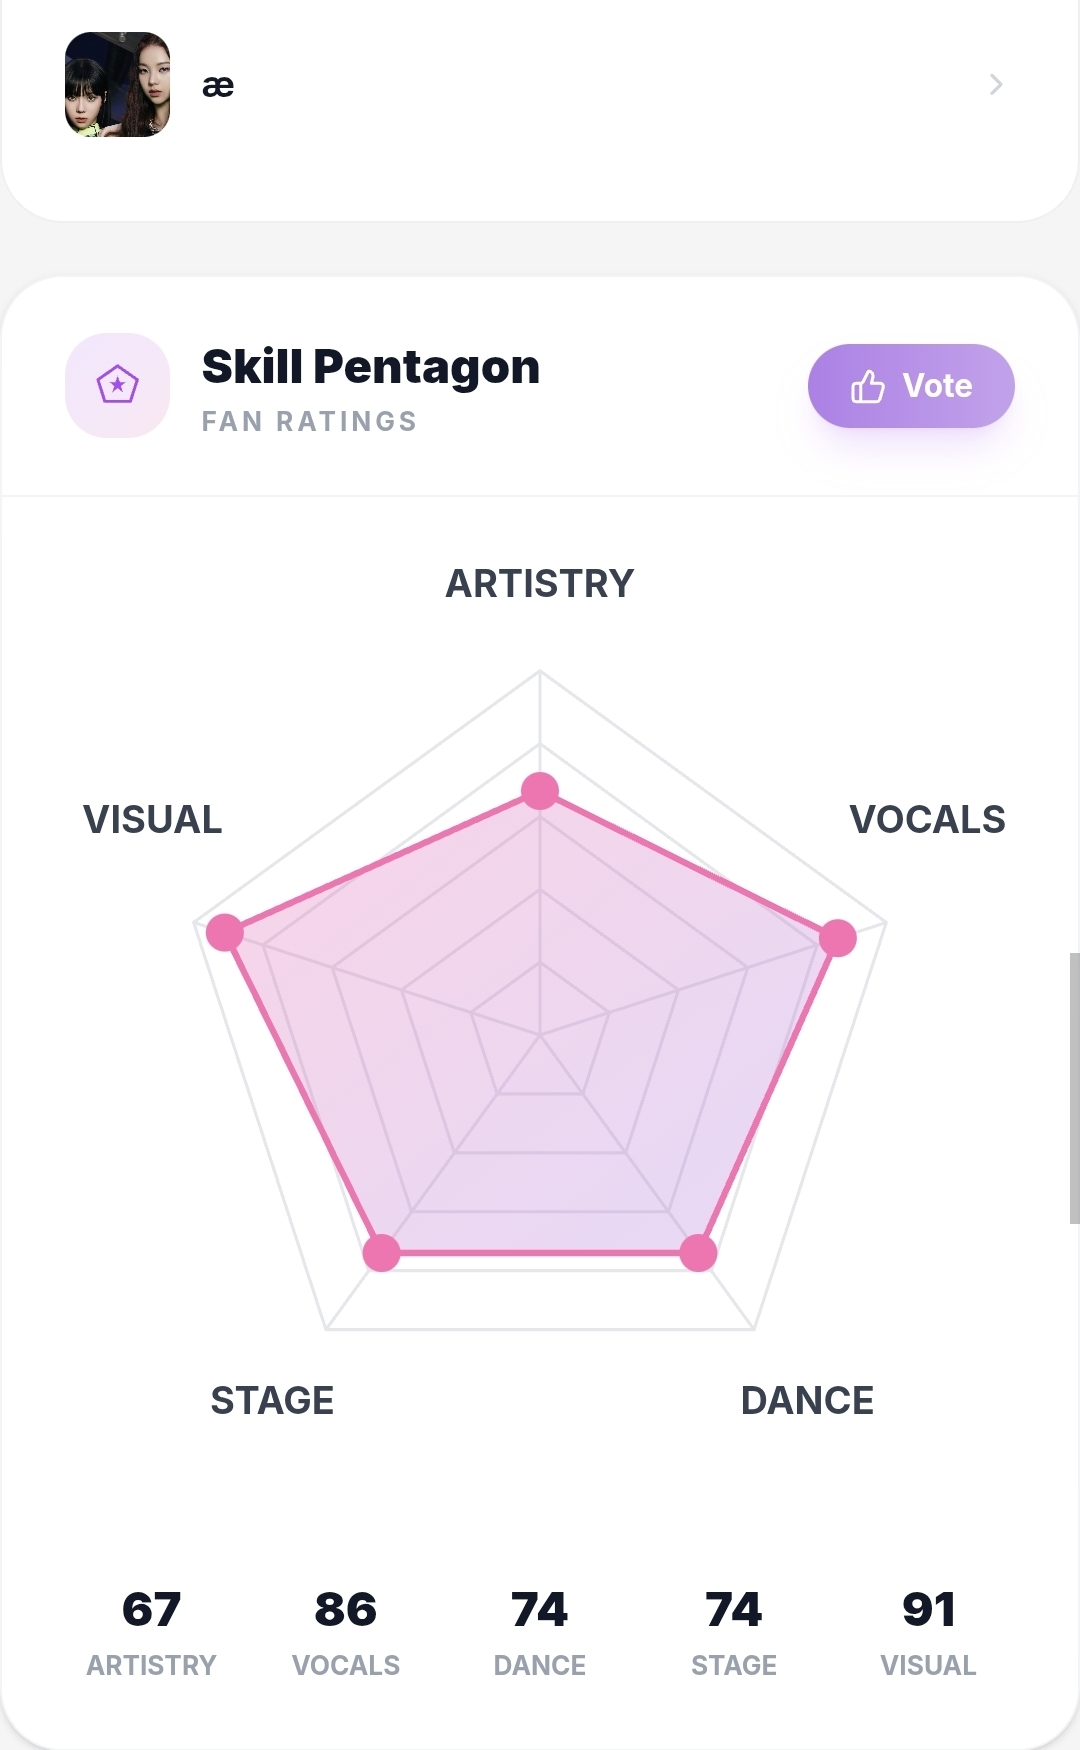Click the Stage data point on chart
1080x1750 pixels.
click(x=381, y=1252)
